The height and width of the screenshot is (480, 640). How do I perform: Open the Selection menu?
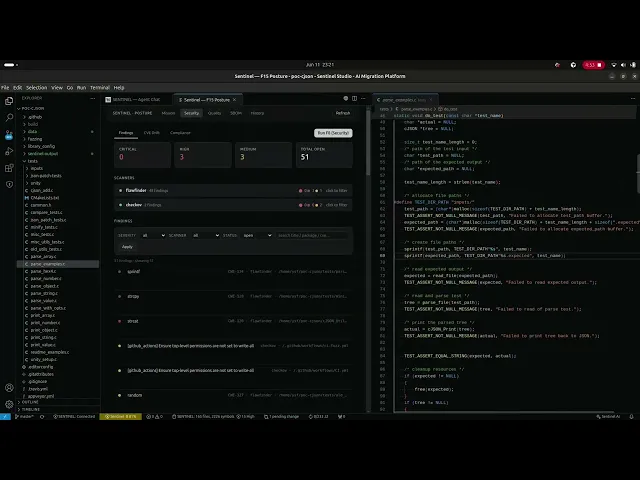[36, 87]
